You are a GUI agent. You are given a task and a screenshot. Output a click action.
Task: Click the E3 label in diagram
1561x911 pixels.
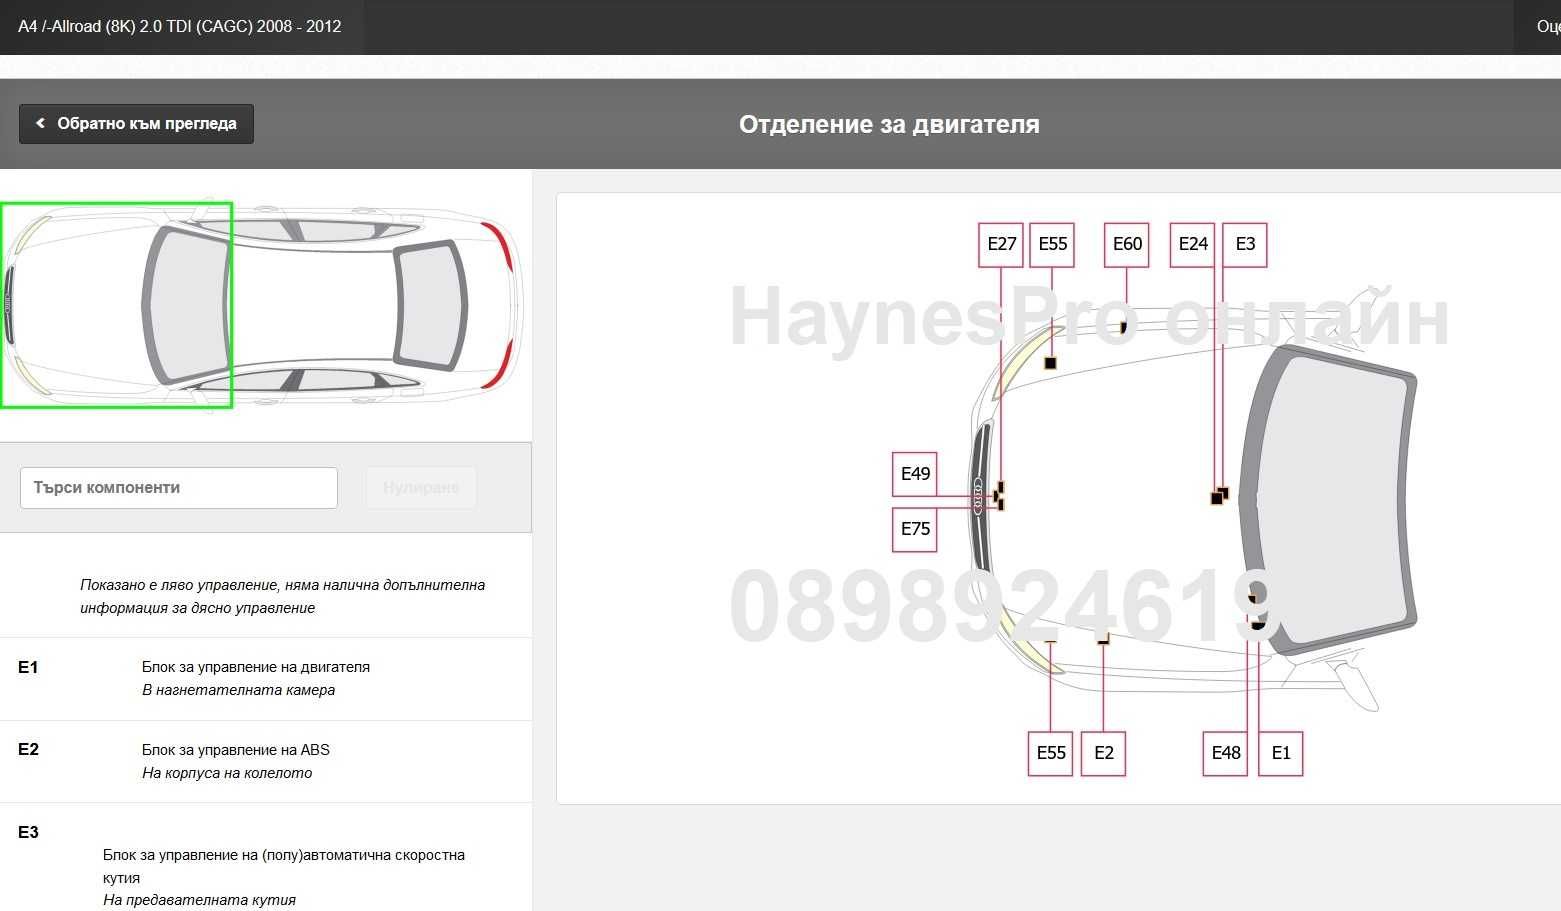click(1245, 244)
